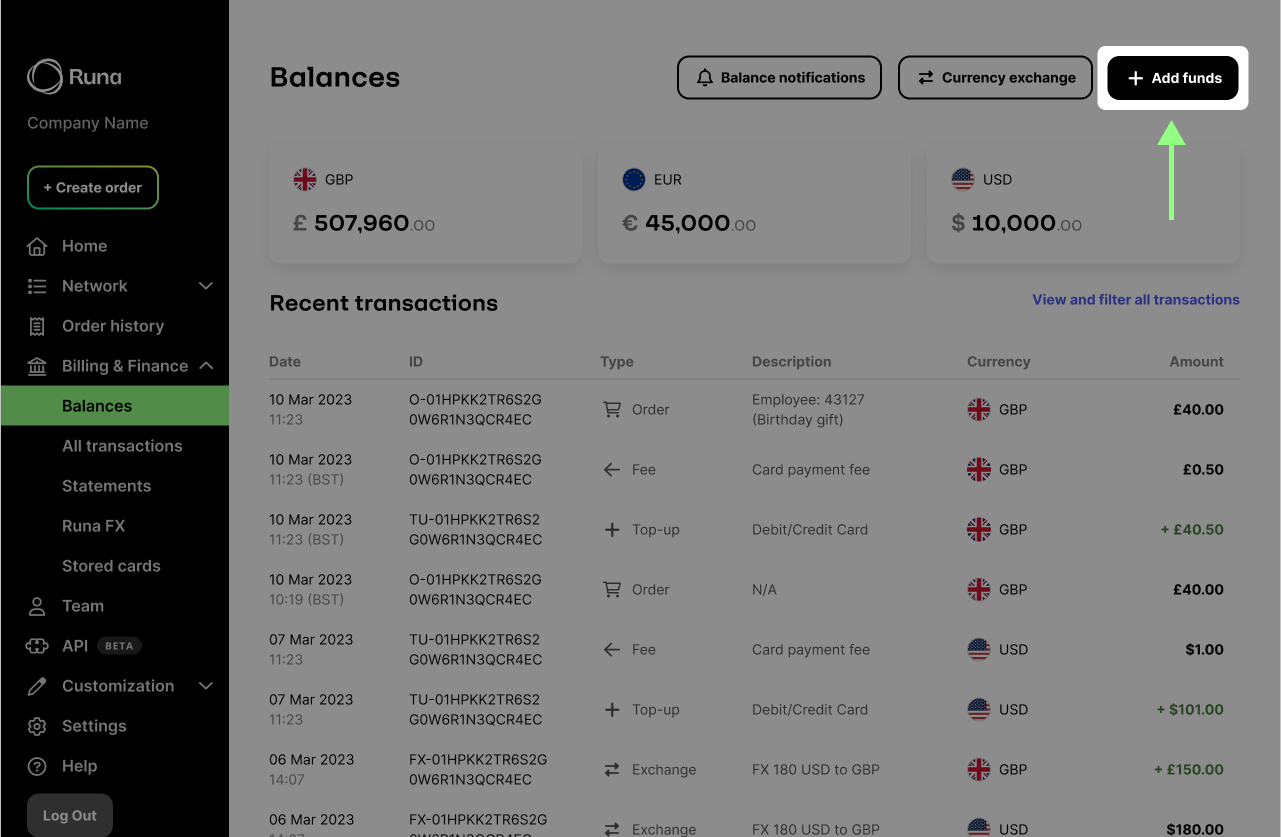
Task: Click 'Employee: 43127 (Birthday gift)' description
Action: click(808, 409)
